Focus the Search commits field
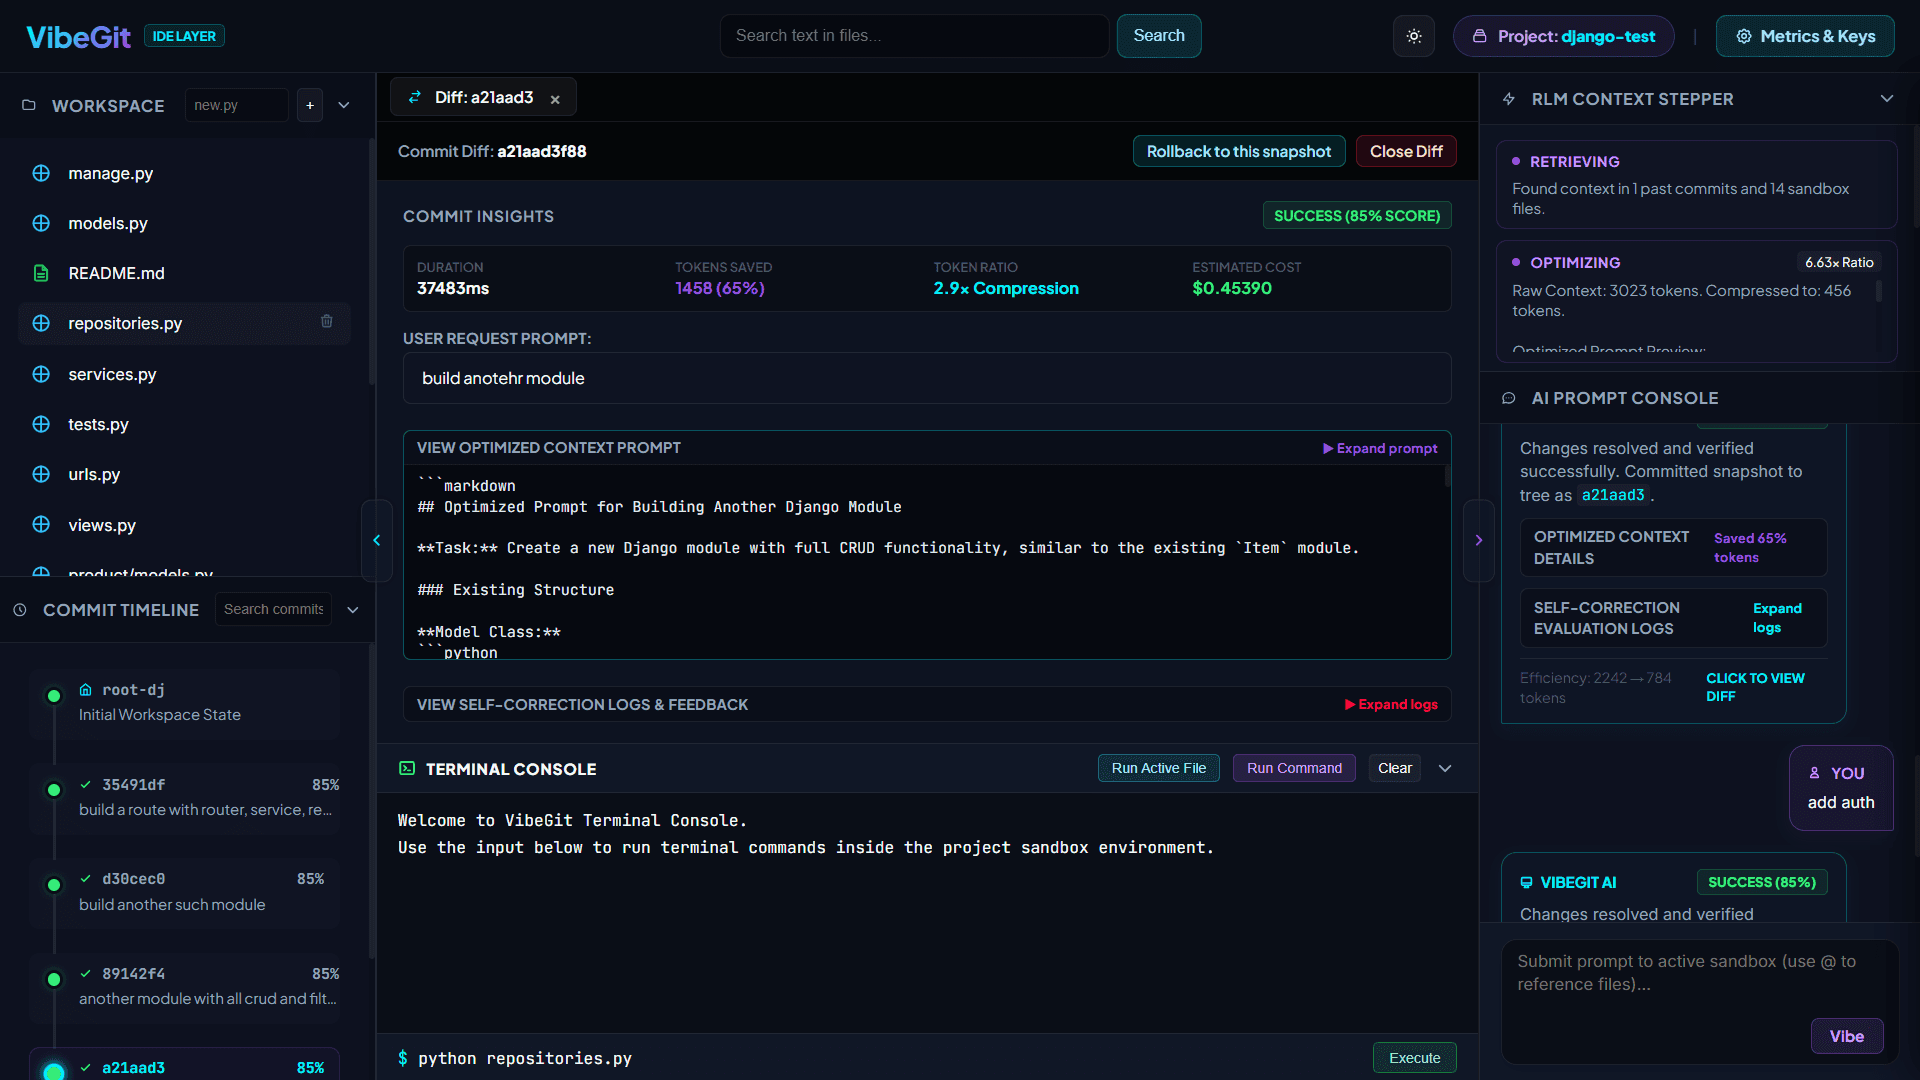Image resolution: width=1920 pixels, height=1080 pixels. coord(274,609)
